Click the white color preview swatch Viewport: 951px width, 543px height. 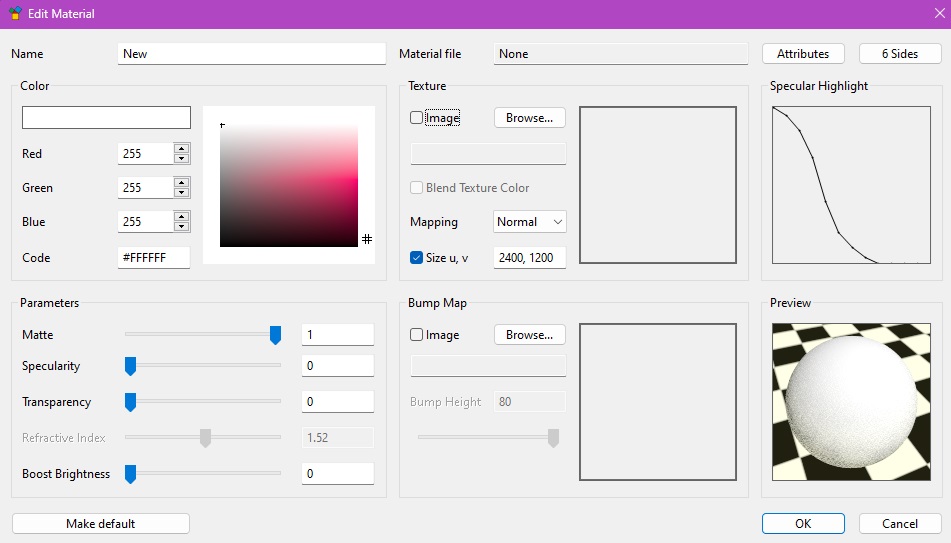point(106,118)
